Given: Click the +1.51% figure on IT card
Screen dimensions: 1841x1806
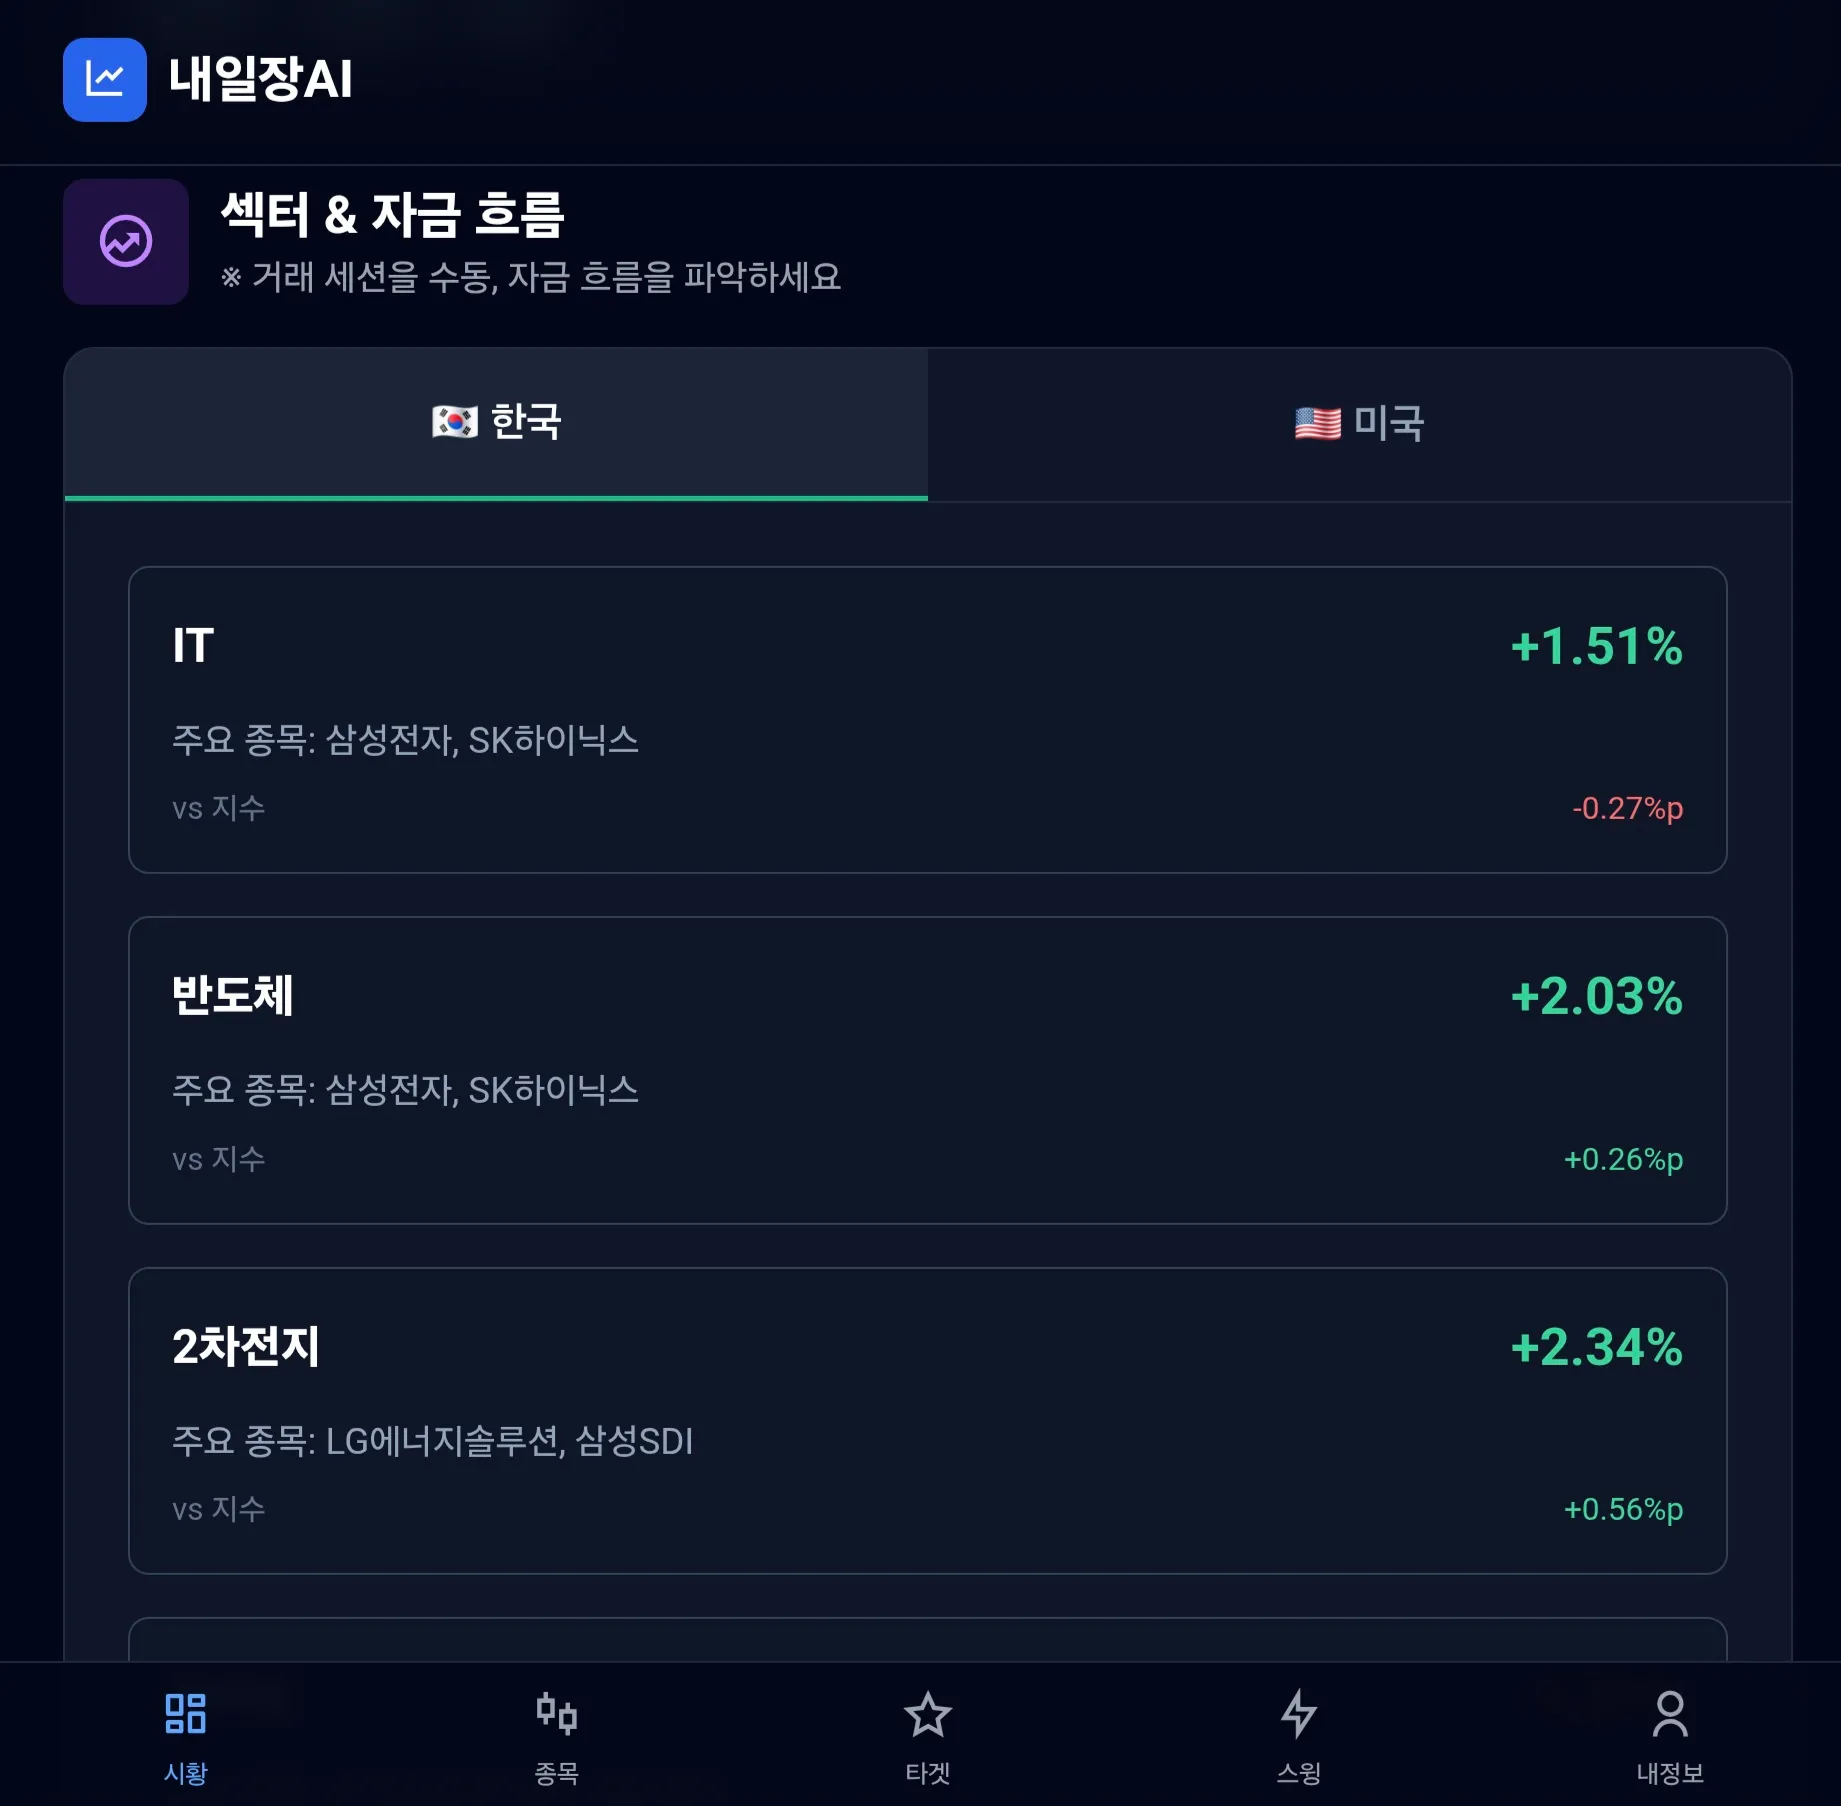Looking at the screenshot, I should coord(1597,648).
